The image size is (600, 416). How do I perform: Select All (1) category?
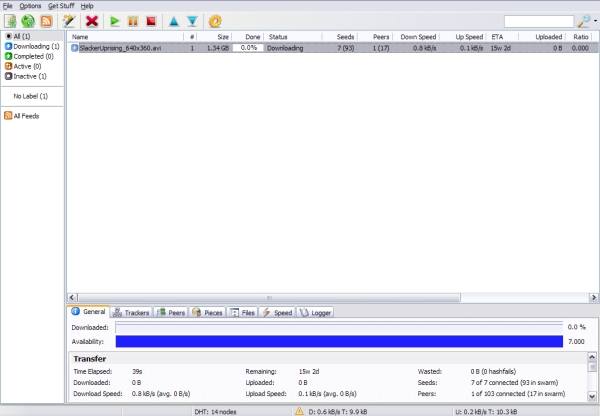(32, 36)
